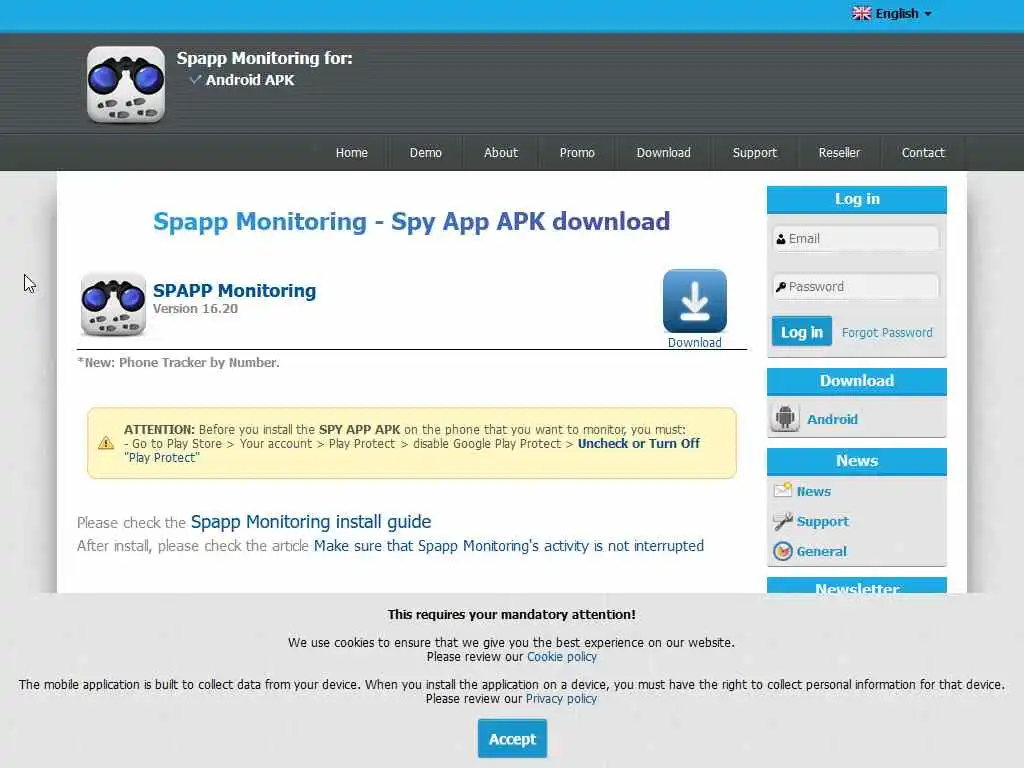Click the SPAPP Monitoring title text
The width and height of the screenshot is (1024, 768).
tap(234, 291)
